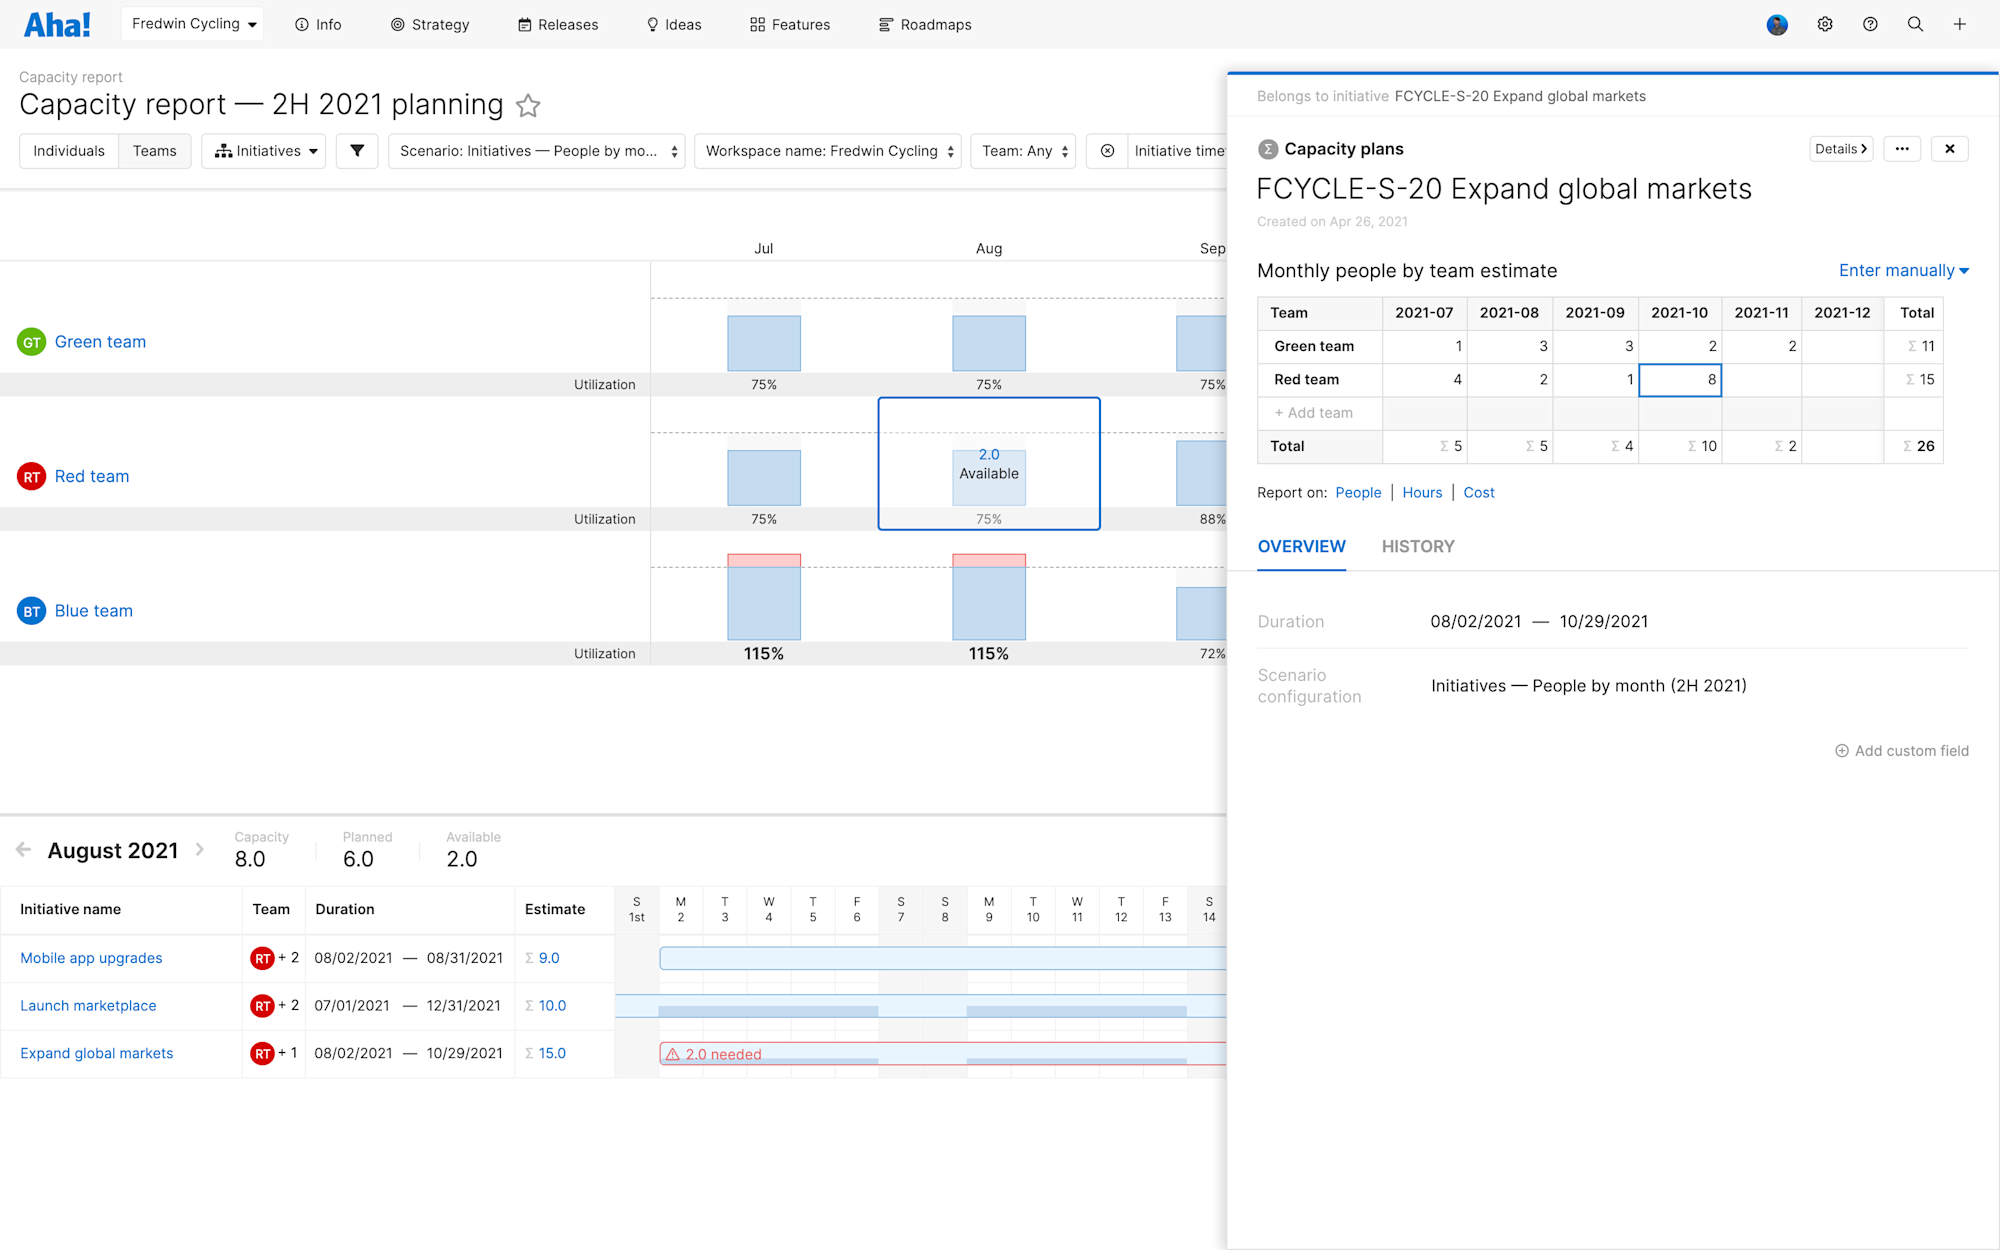
Task: Open the help question mark icon
Action: [x=1870, y=24]
